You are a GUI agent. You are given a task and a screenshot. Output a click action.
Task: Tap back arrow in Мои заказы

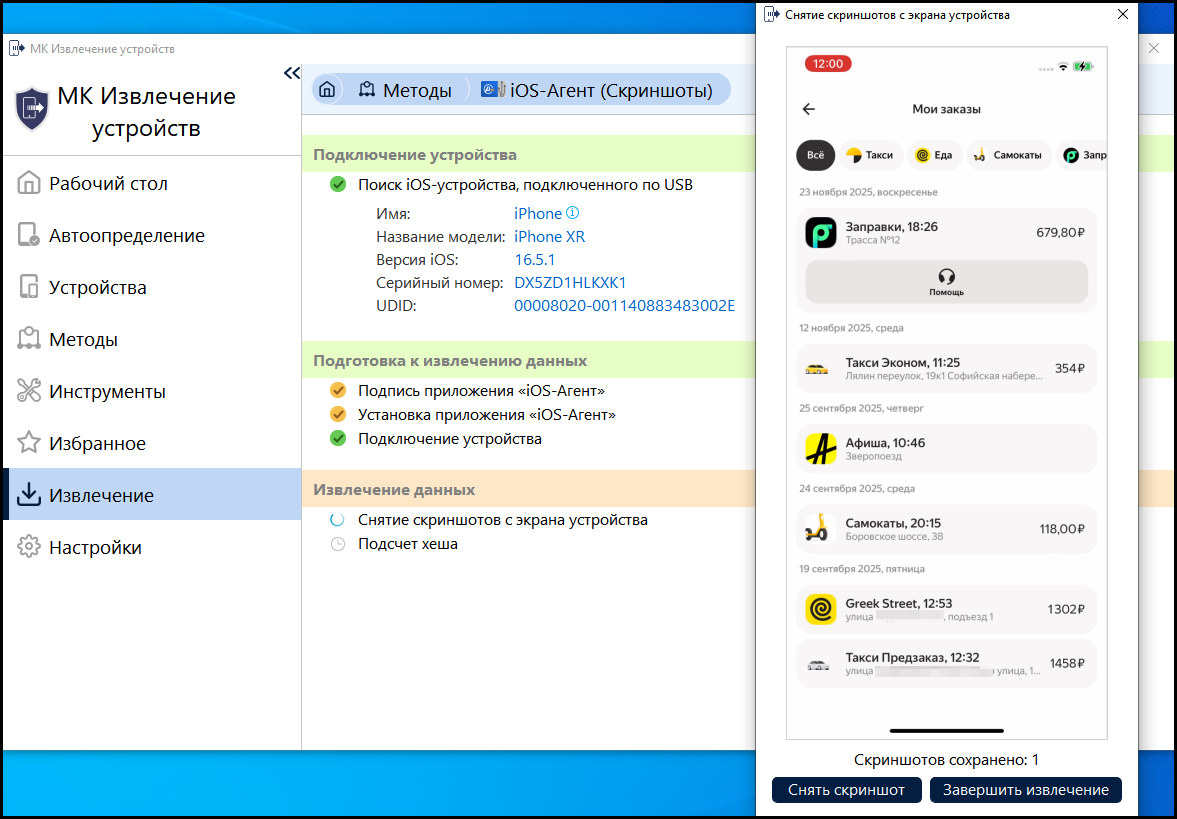pos(808,109)
